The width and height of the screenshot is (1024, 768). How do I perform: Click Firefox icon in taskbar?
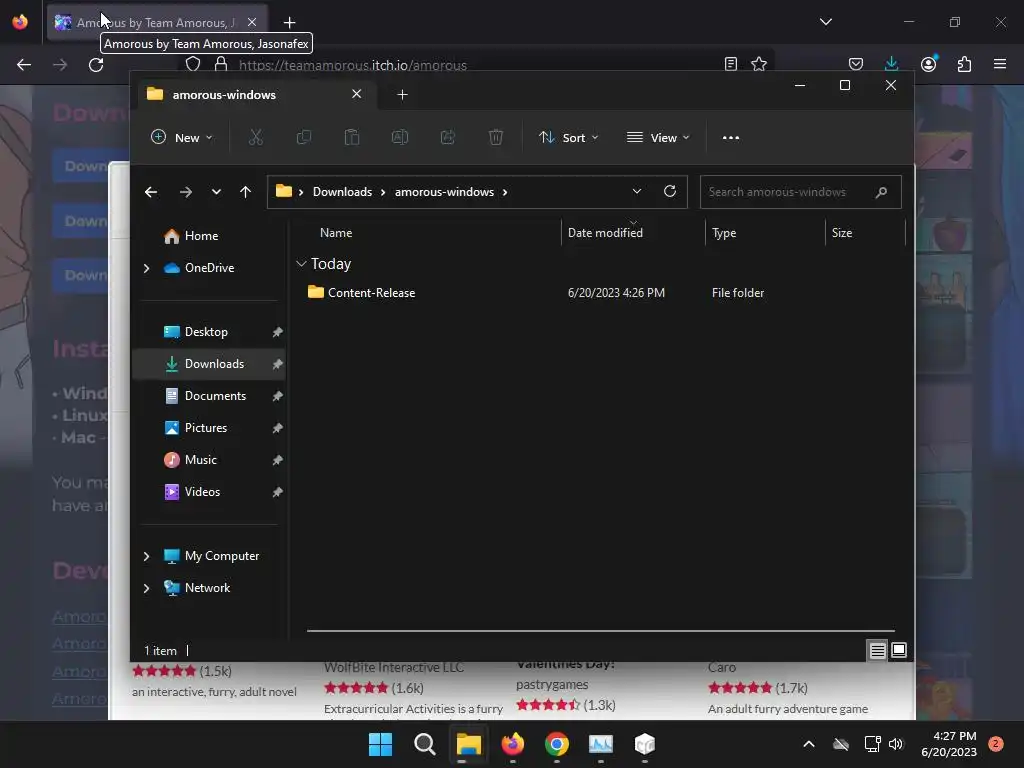[513, 744]
